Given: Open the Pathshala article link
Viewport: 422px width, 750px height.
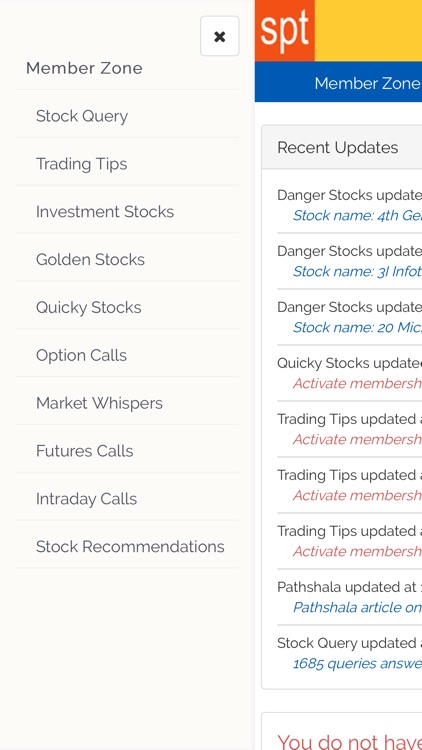Looking at the screenshot, I should click(x=357, y=607).
